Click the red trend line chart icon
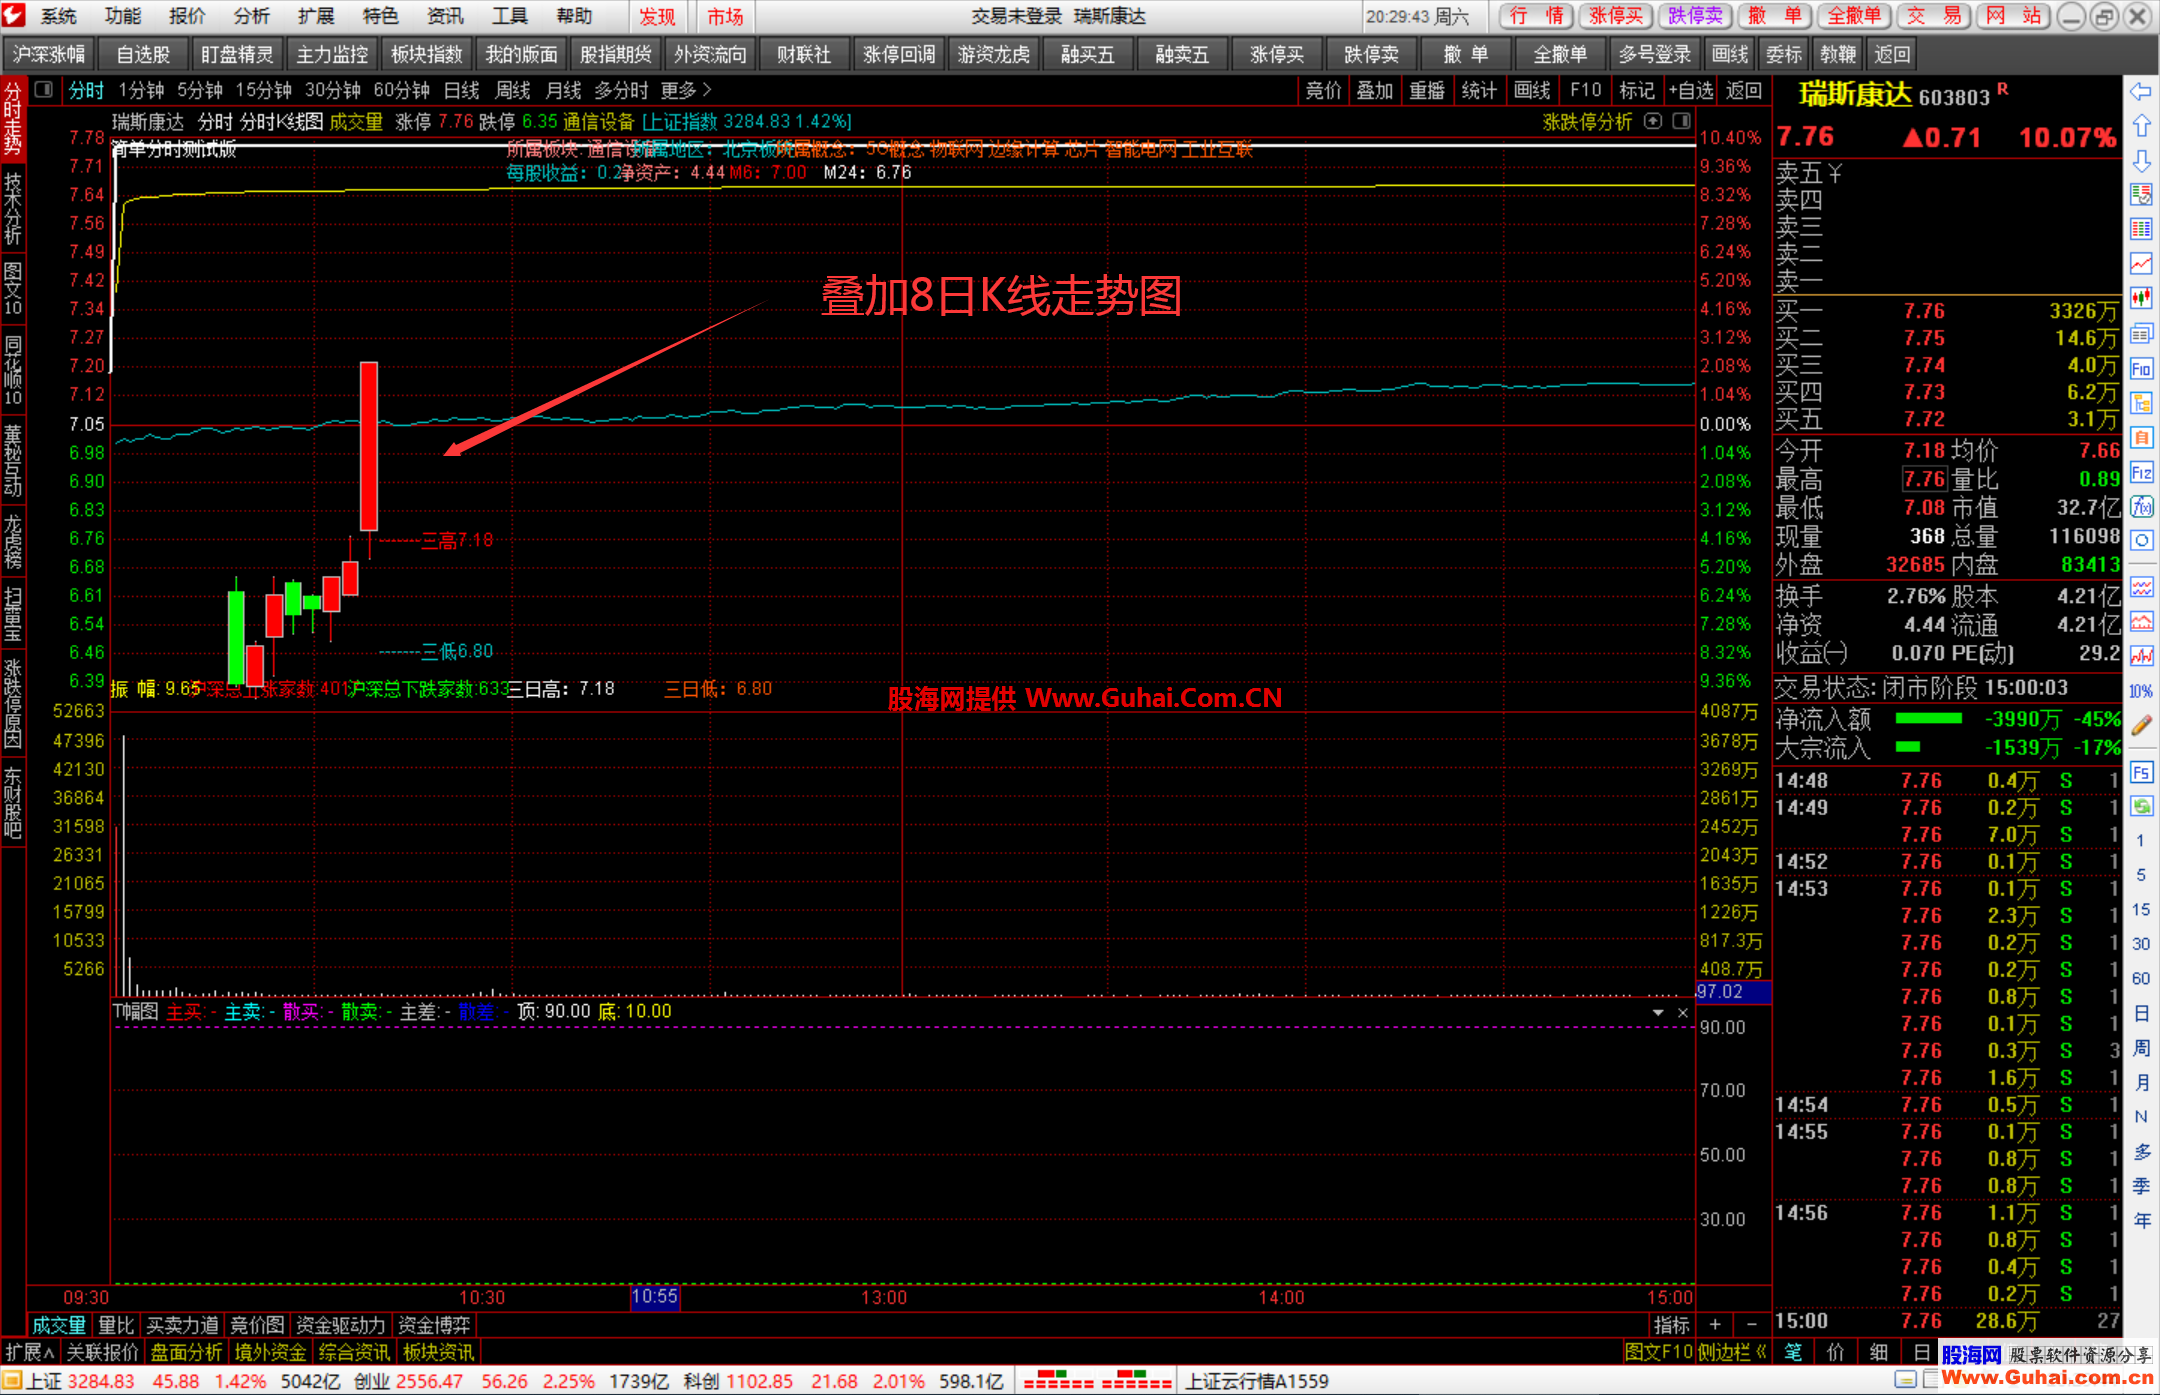Image resolution: width=2160 pixels, height=1395 pixels. [x=2140, y=264]
